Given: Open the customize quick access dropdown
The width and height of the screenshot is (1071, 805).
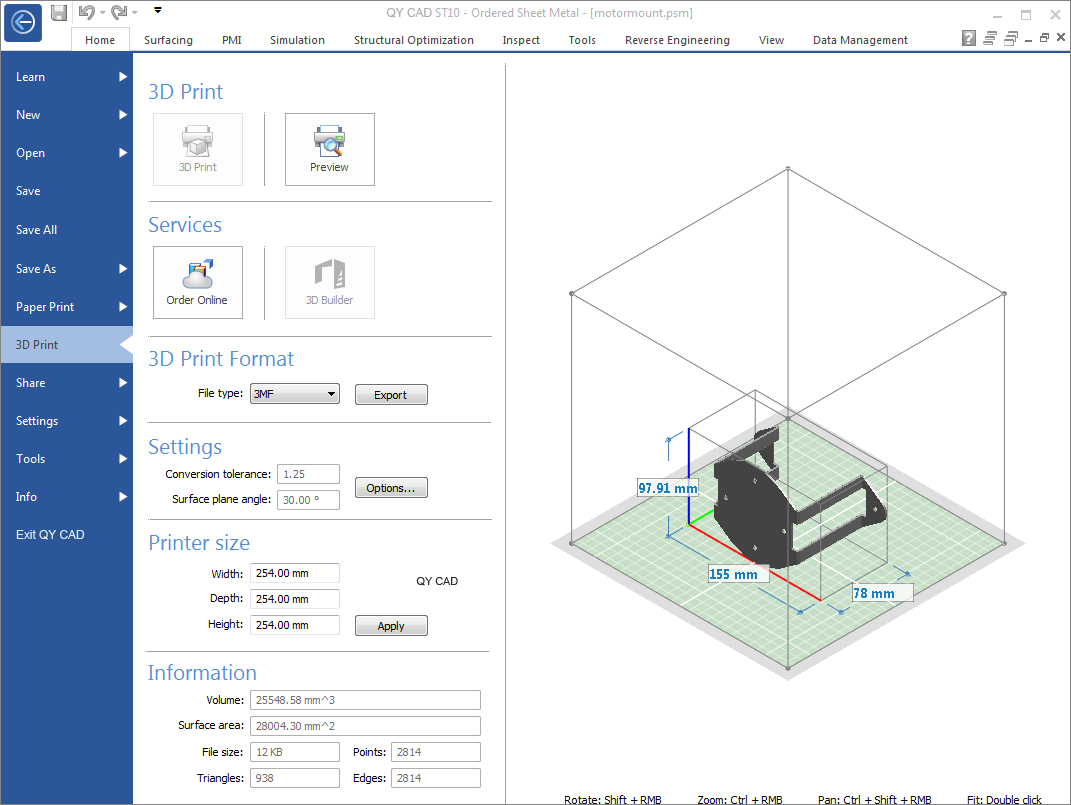Looking at the screenshot, I should coord(158,12).
